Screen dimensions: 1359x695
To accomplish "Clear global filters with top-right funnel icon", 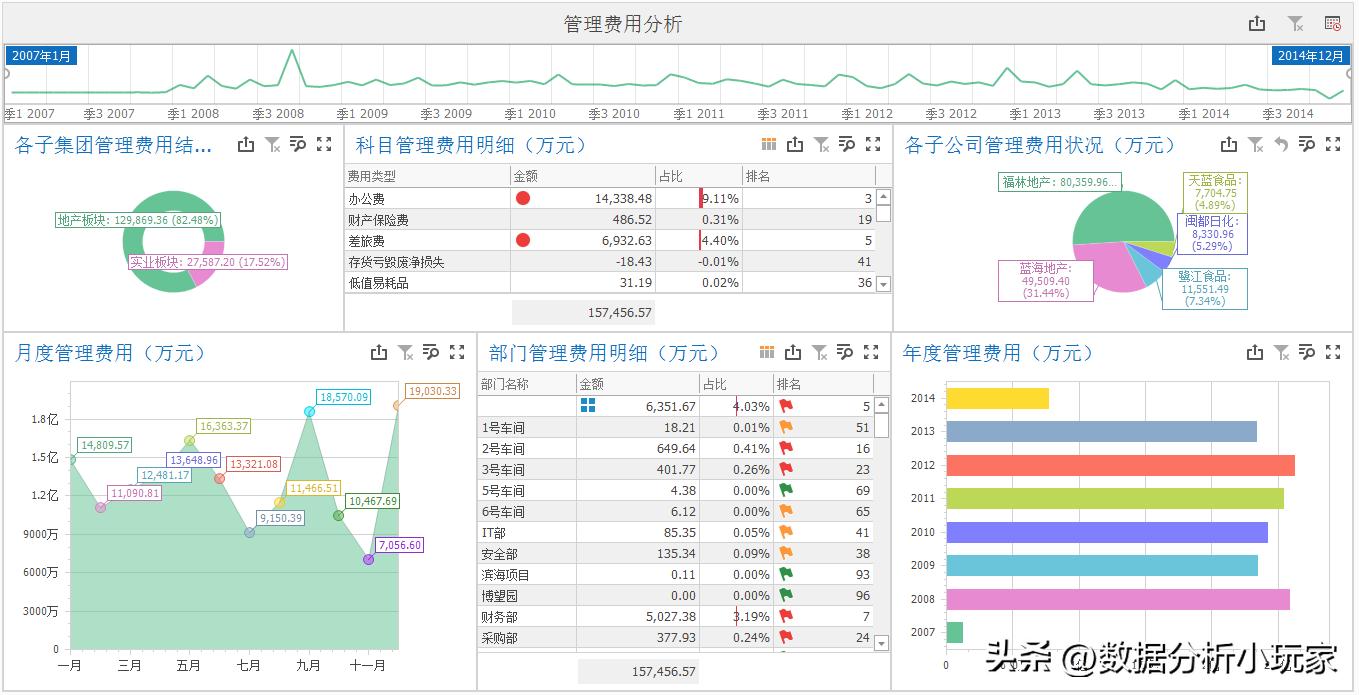I will click(1293, 21).
